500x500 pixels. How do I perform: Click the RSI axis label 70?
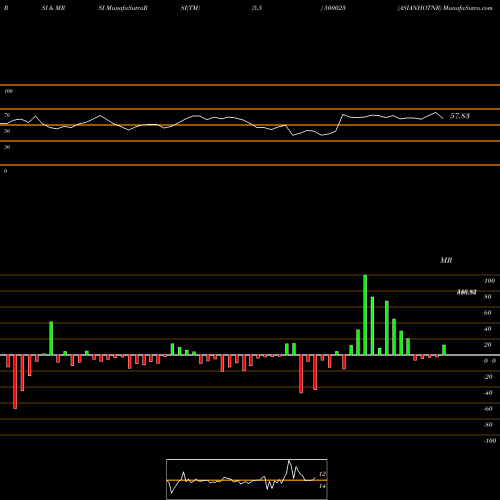[7, 115]
